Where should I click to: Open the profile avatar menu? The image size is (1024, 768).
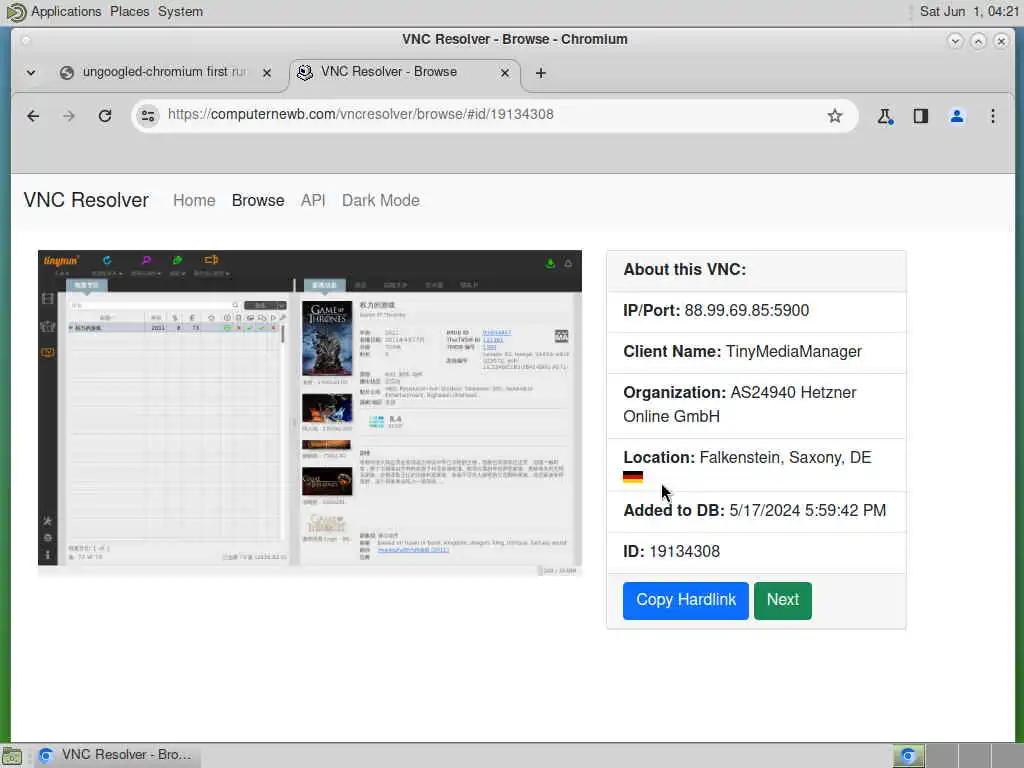957,116
